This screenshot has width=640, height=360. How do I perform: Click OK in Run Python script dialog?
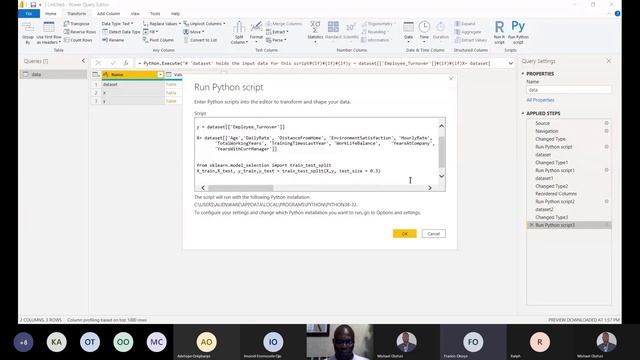point(404,233)
